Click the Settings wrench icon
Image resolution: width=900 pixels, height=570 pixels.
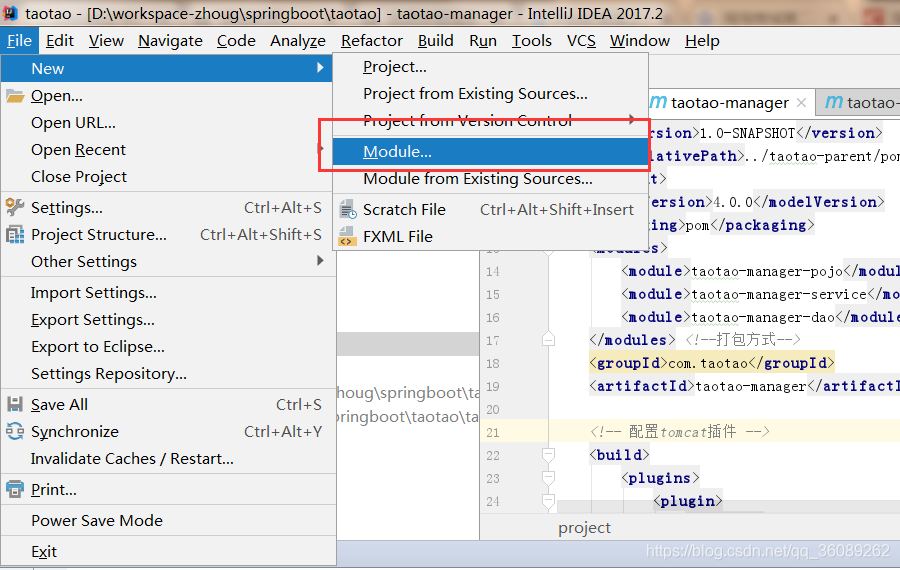(15, 207)
